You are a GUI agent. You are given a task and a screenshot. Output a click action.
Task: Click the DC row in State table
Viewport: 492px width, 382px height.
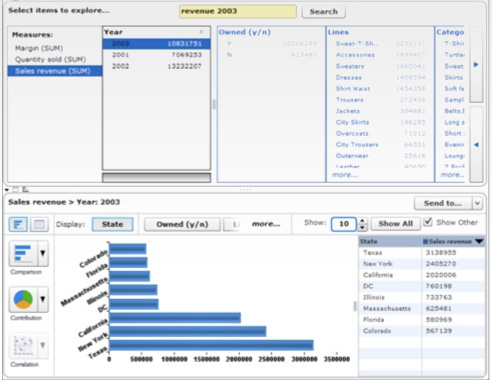click(422, 286)
